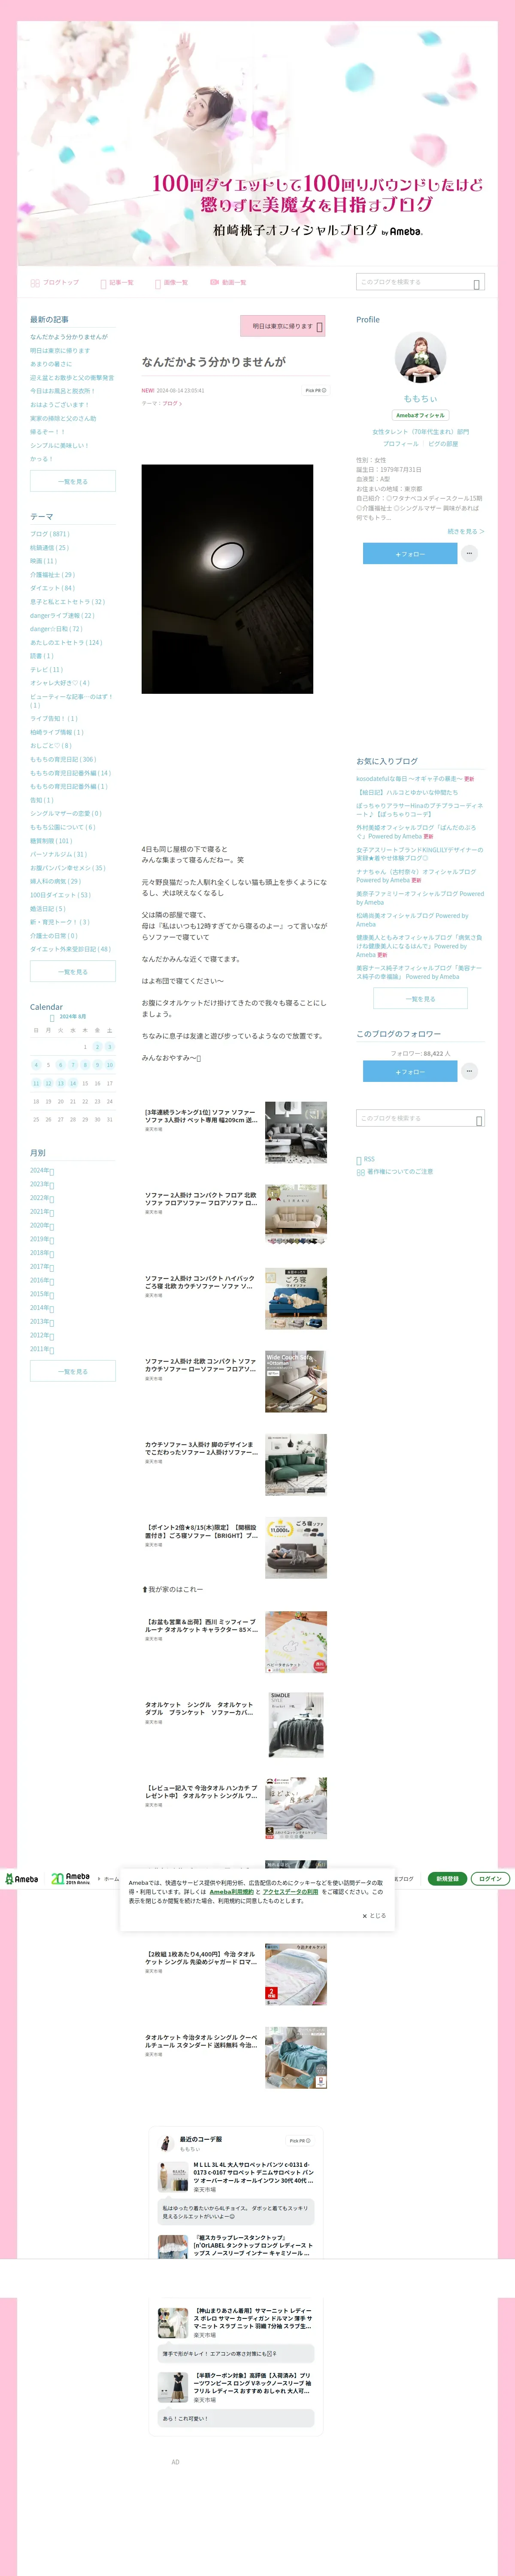Expand 2023年 monthly archive

tap(42, 1184)
